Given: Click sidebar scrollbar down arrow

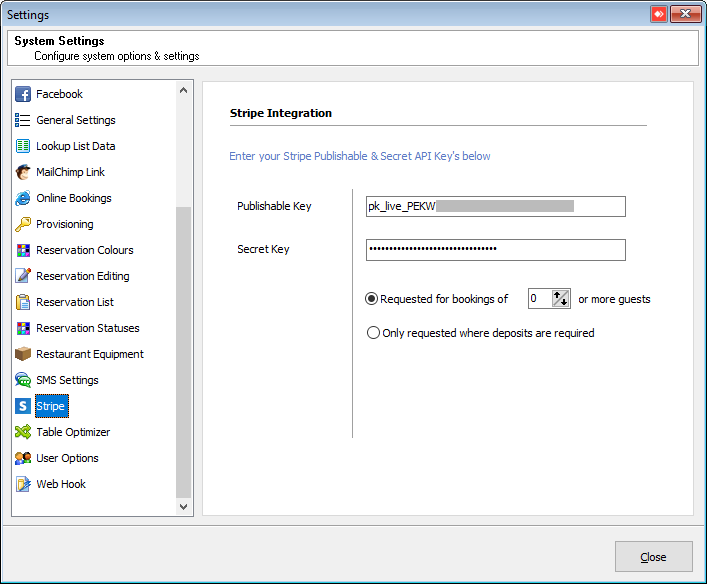Looking at the screenshot, I should [x=184, y=506].
